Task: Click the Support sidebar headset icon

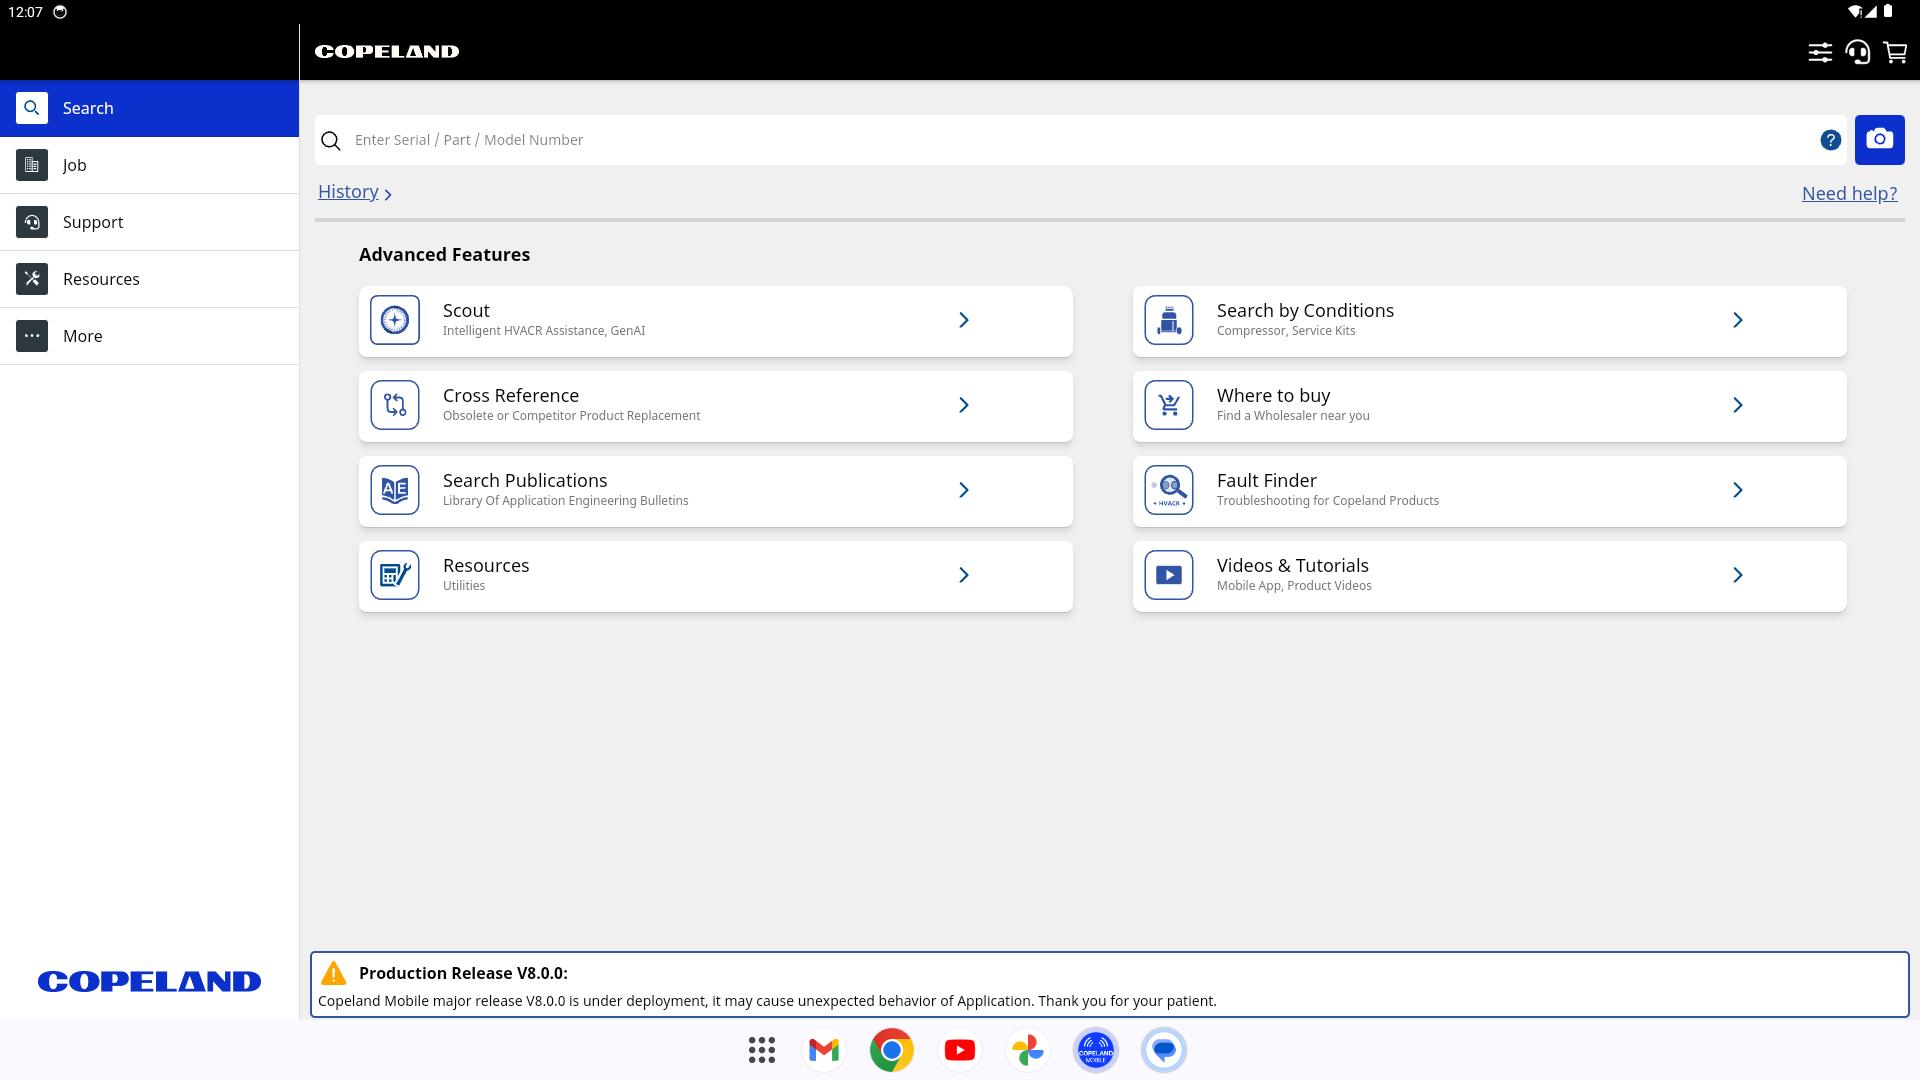Action: (32, 222)
